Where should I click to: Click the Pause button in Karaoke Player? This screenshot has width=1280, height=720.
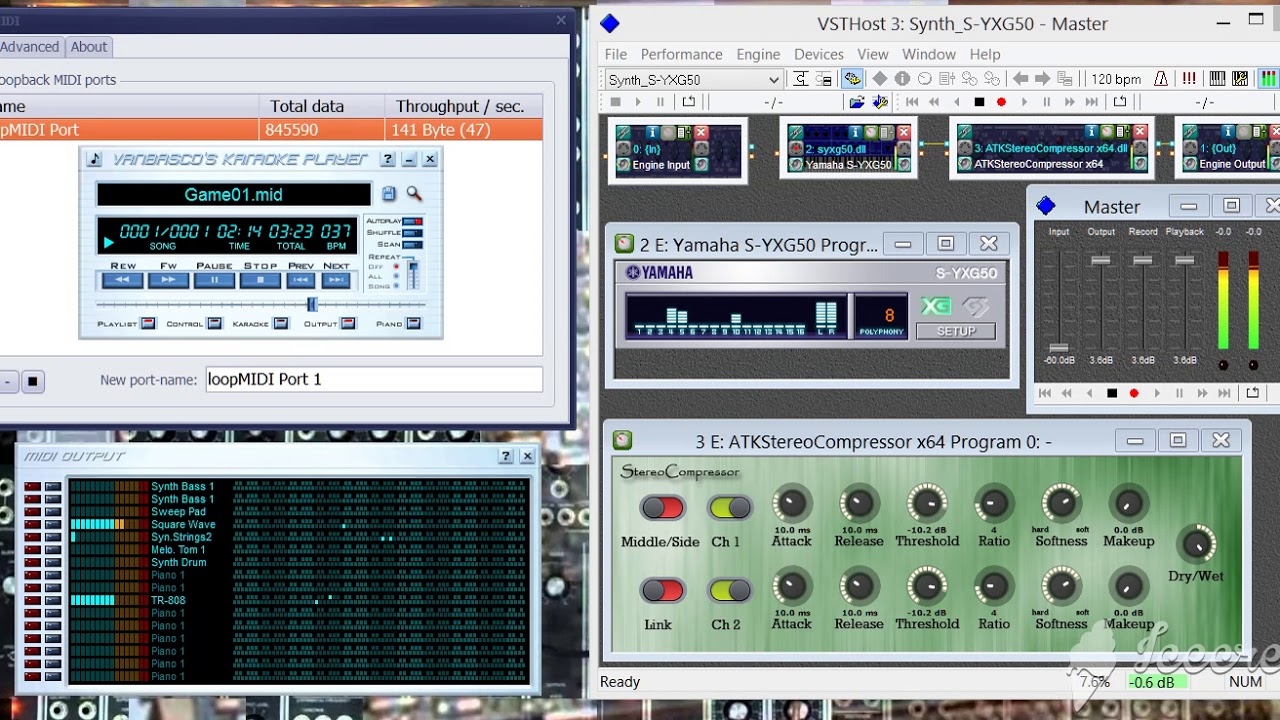click(x=214, y=280)
